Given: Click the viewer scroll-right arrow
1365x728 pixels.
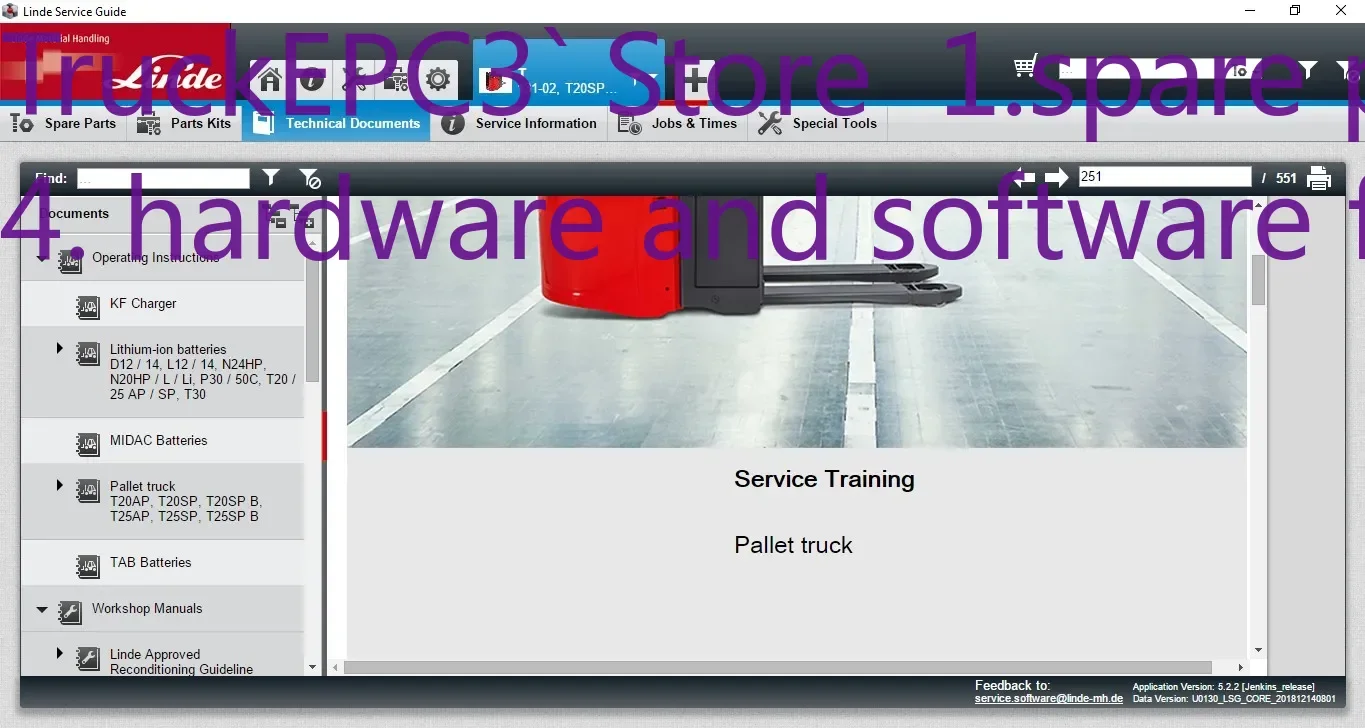Looking at the screenshot, I should [x=1240, y=667].
